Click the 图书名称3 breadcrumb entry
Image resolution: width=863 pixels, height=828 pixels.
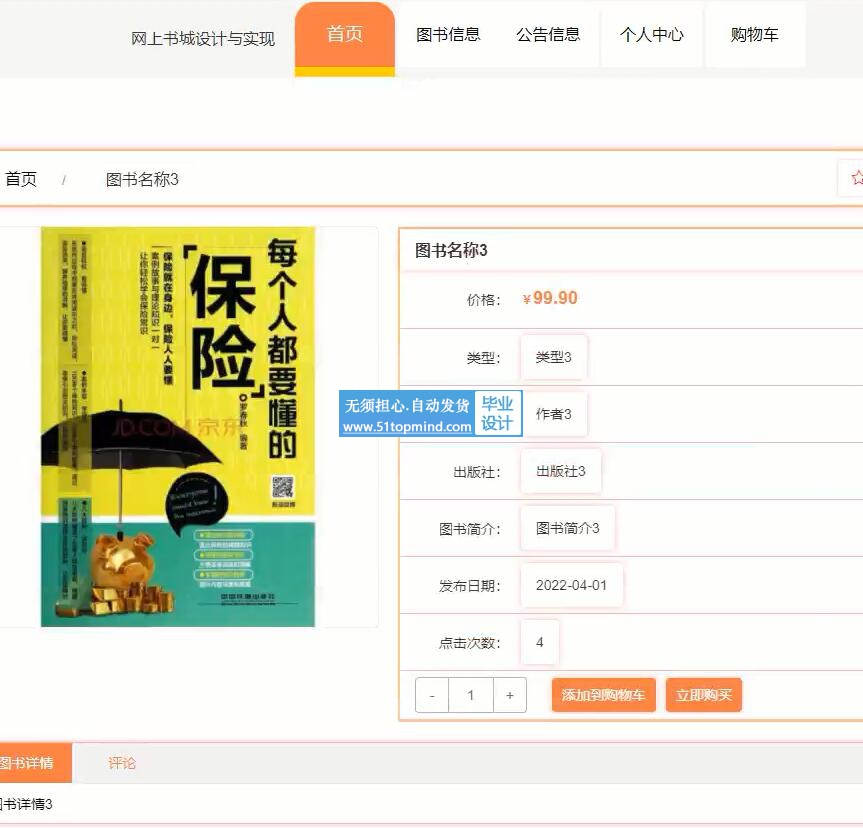tap(142, 179)
